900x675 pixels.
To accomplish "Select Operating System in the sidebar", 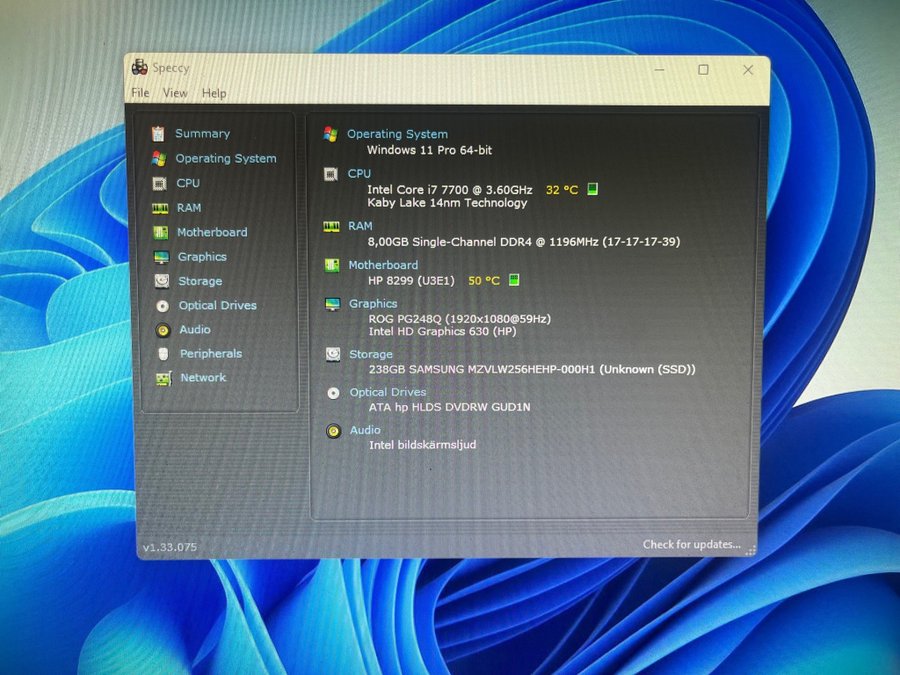I will click(x=226, y=158).
